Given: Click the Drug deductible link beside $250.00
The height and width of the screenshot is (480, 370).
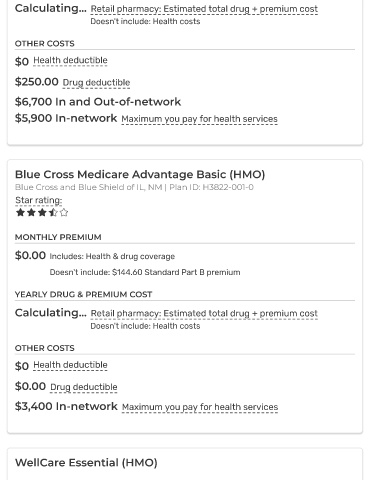Looking at the screenshot, I should pyautogui.click(x=96, y=82).
